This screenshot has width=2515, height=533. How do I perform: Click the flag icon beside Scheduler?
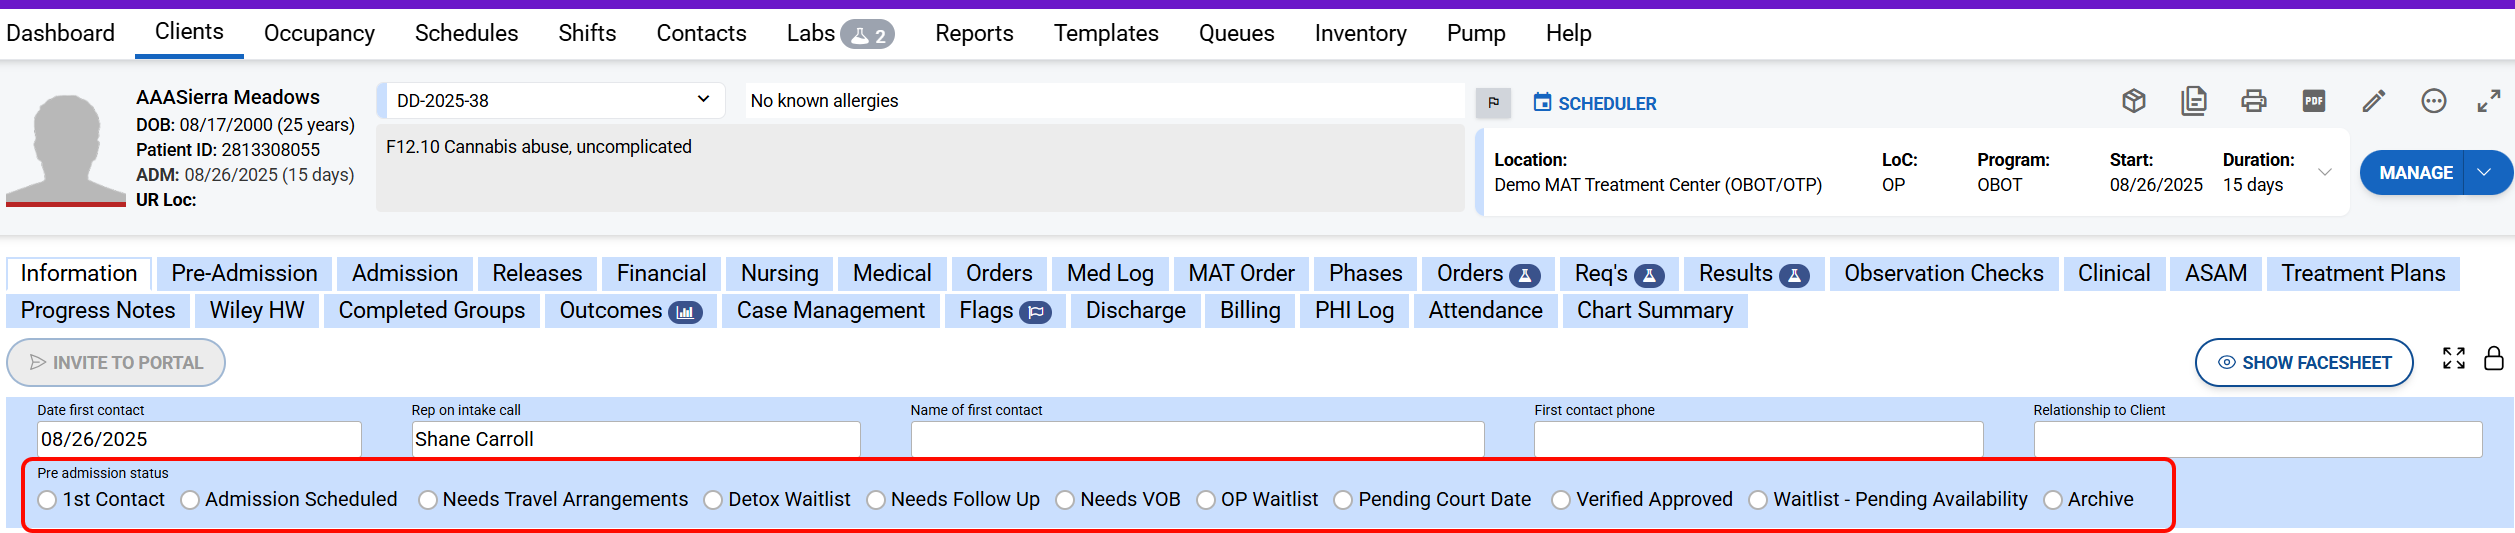[x=1493, y=102]
